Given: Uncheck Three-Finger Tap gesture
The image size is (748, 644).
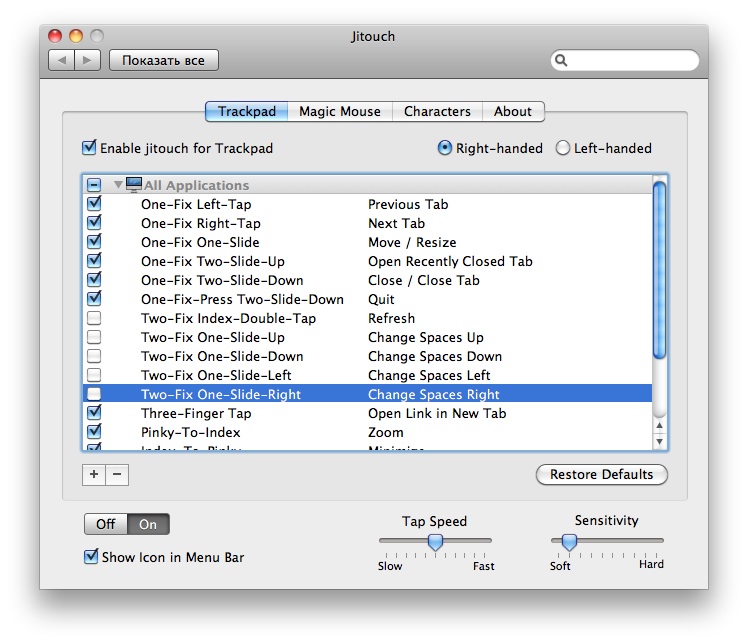Looking at the screenshot, I should [94, 413].
